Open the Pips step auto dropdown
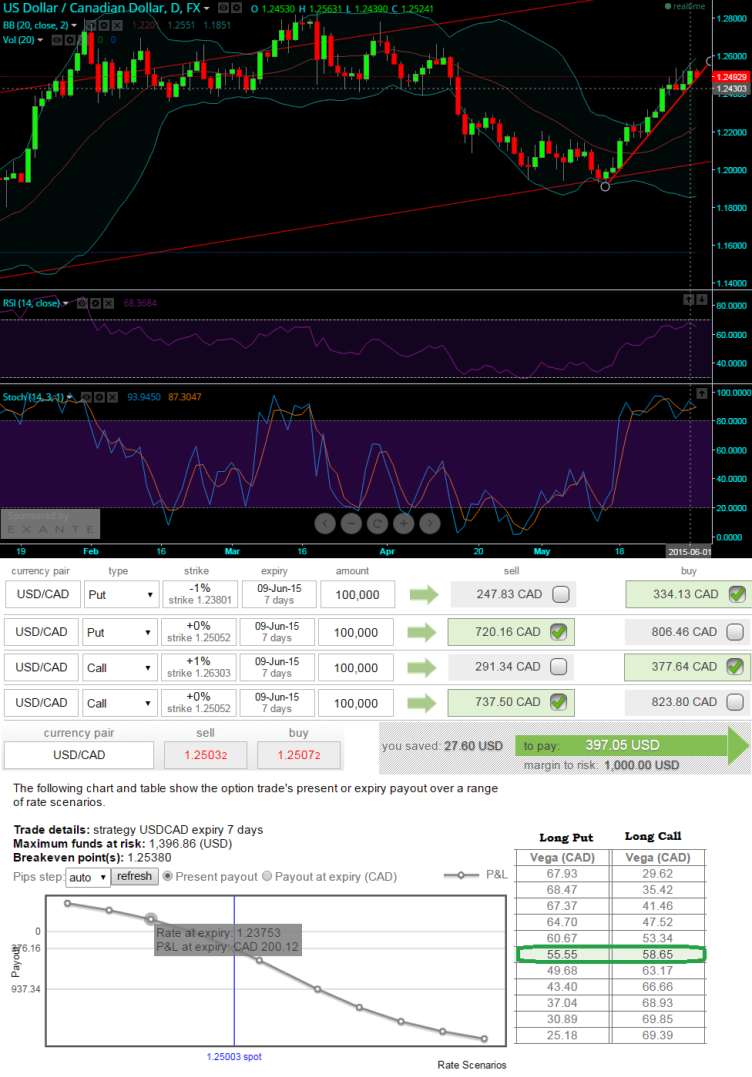The height and width of the screenshot is (1077, 752). (88, 877)
